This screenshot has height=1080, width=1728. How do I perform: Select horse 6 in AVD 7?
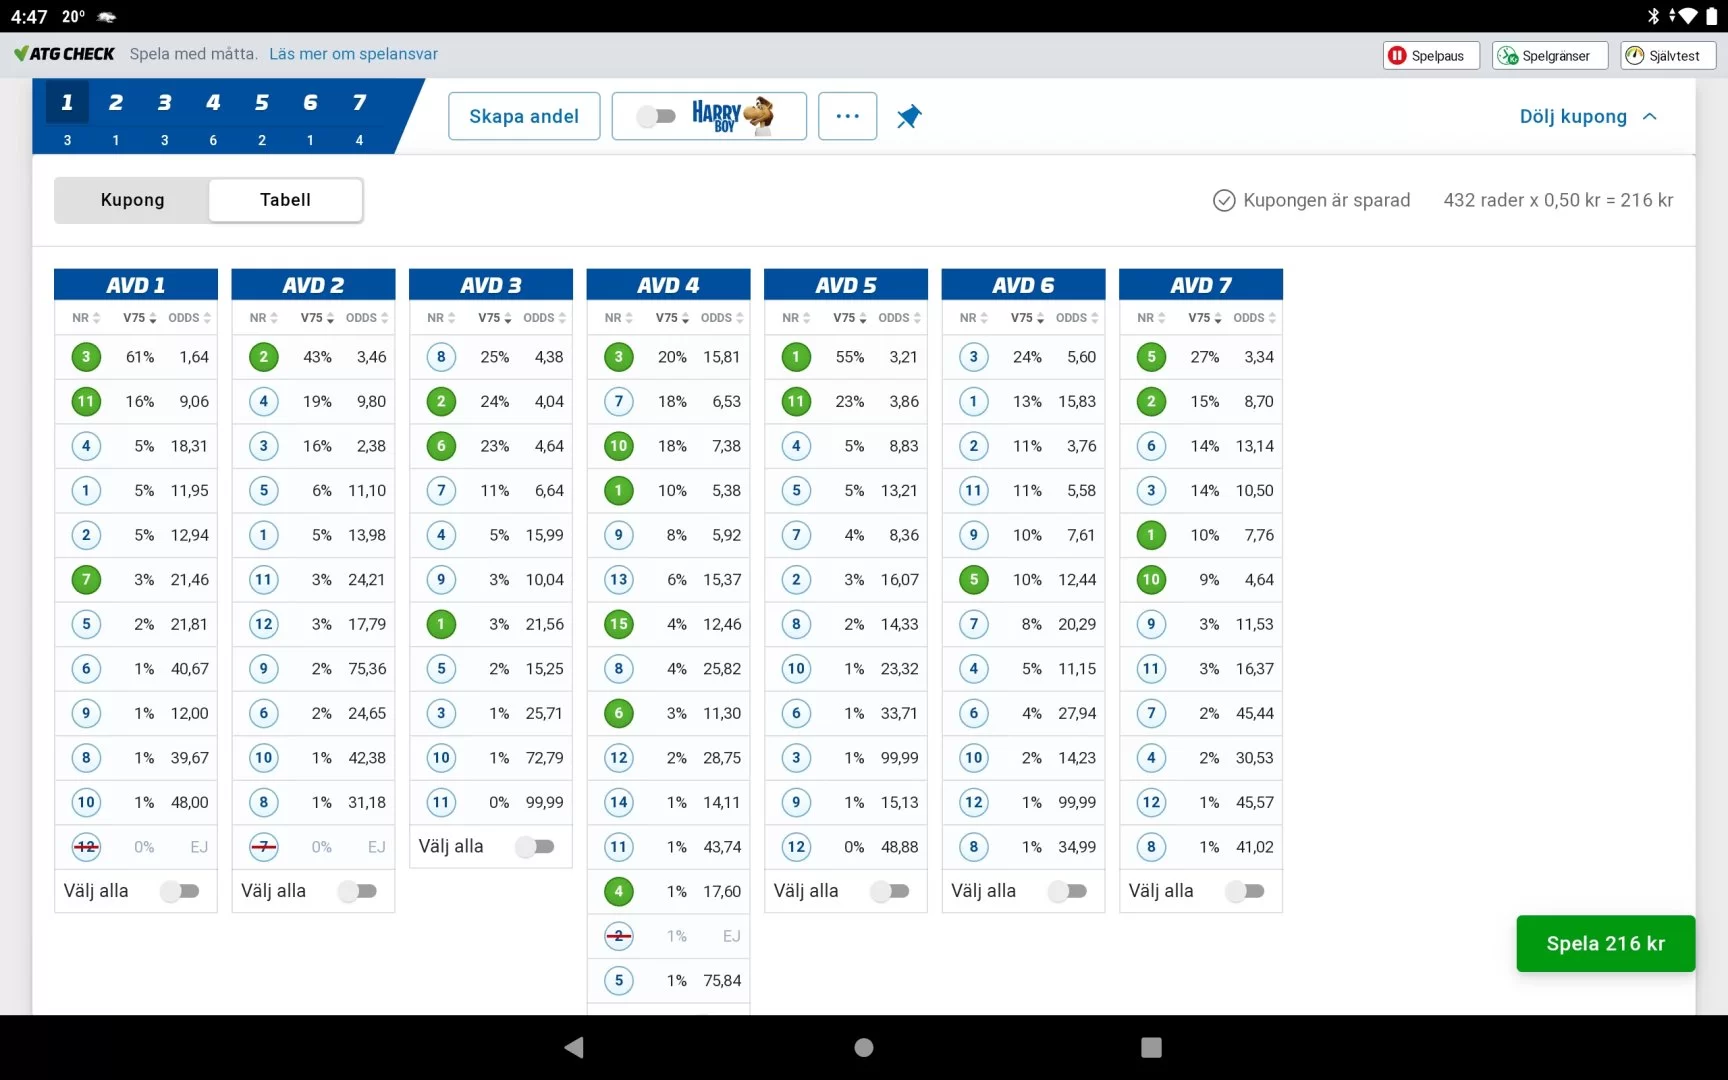click(1151, 446)
